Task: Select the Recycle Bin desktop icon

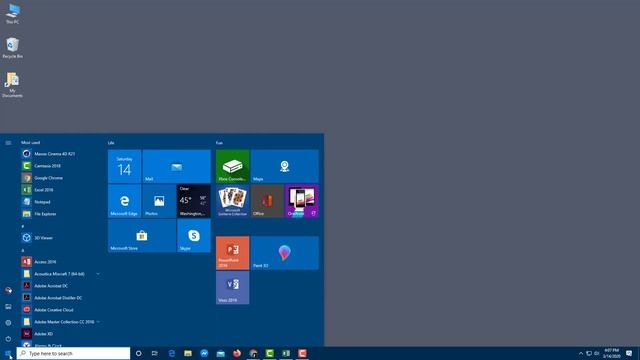Action: click(x=13, y=48)
